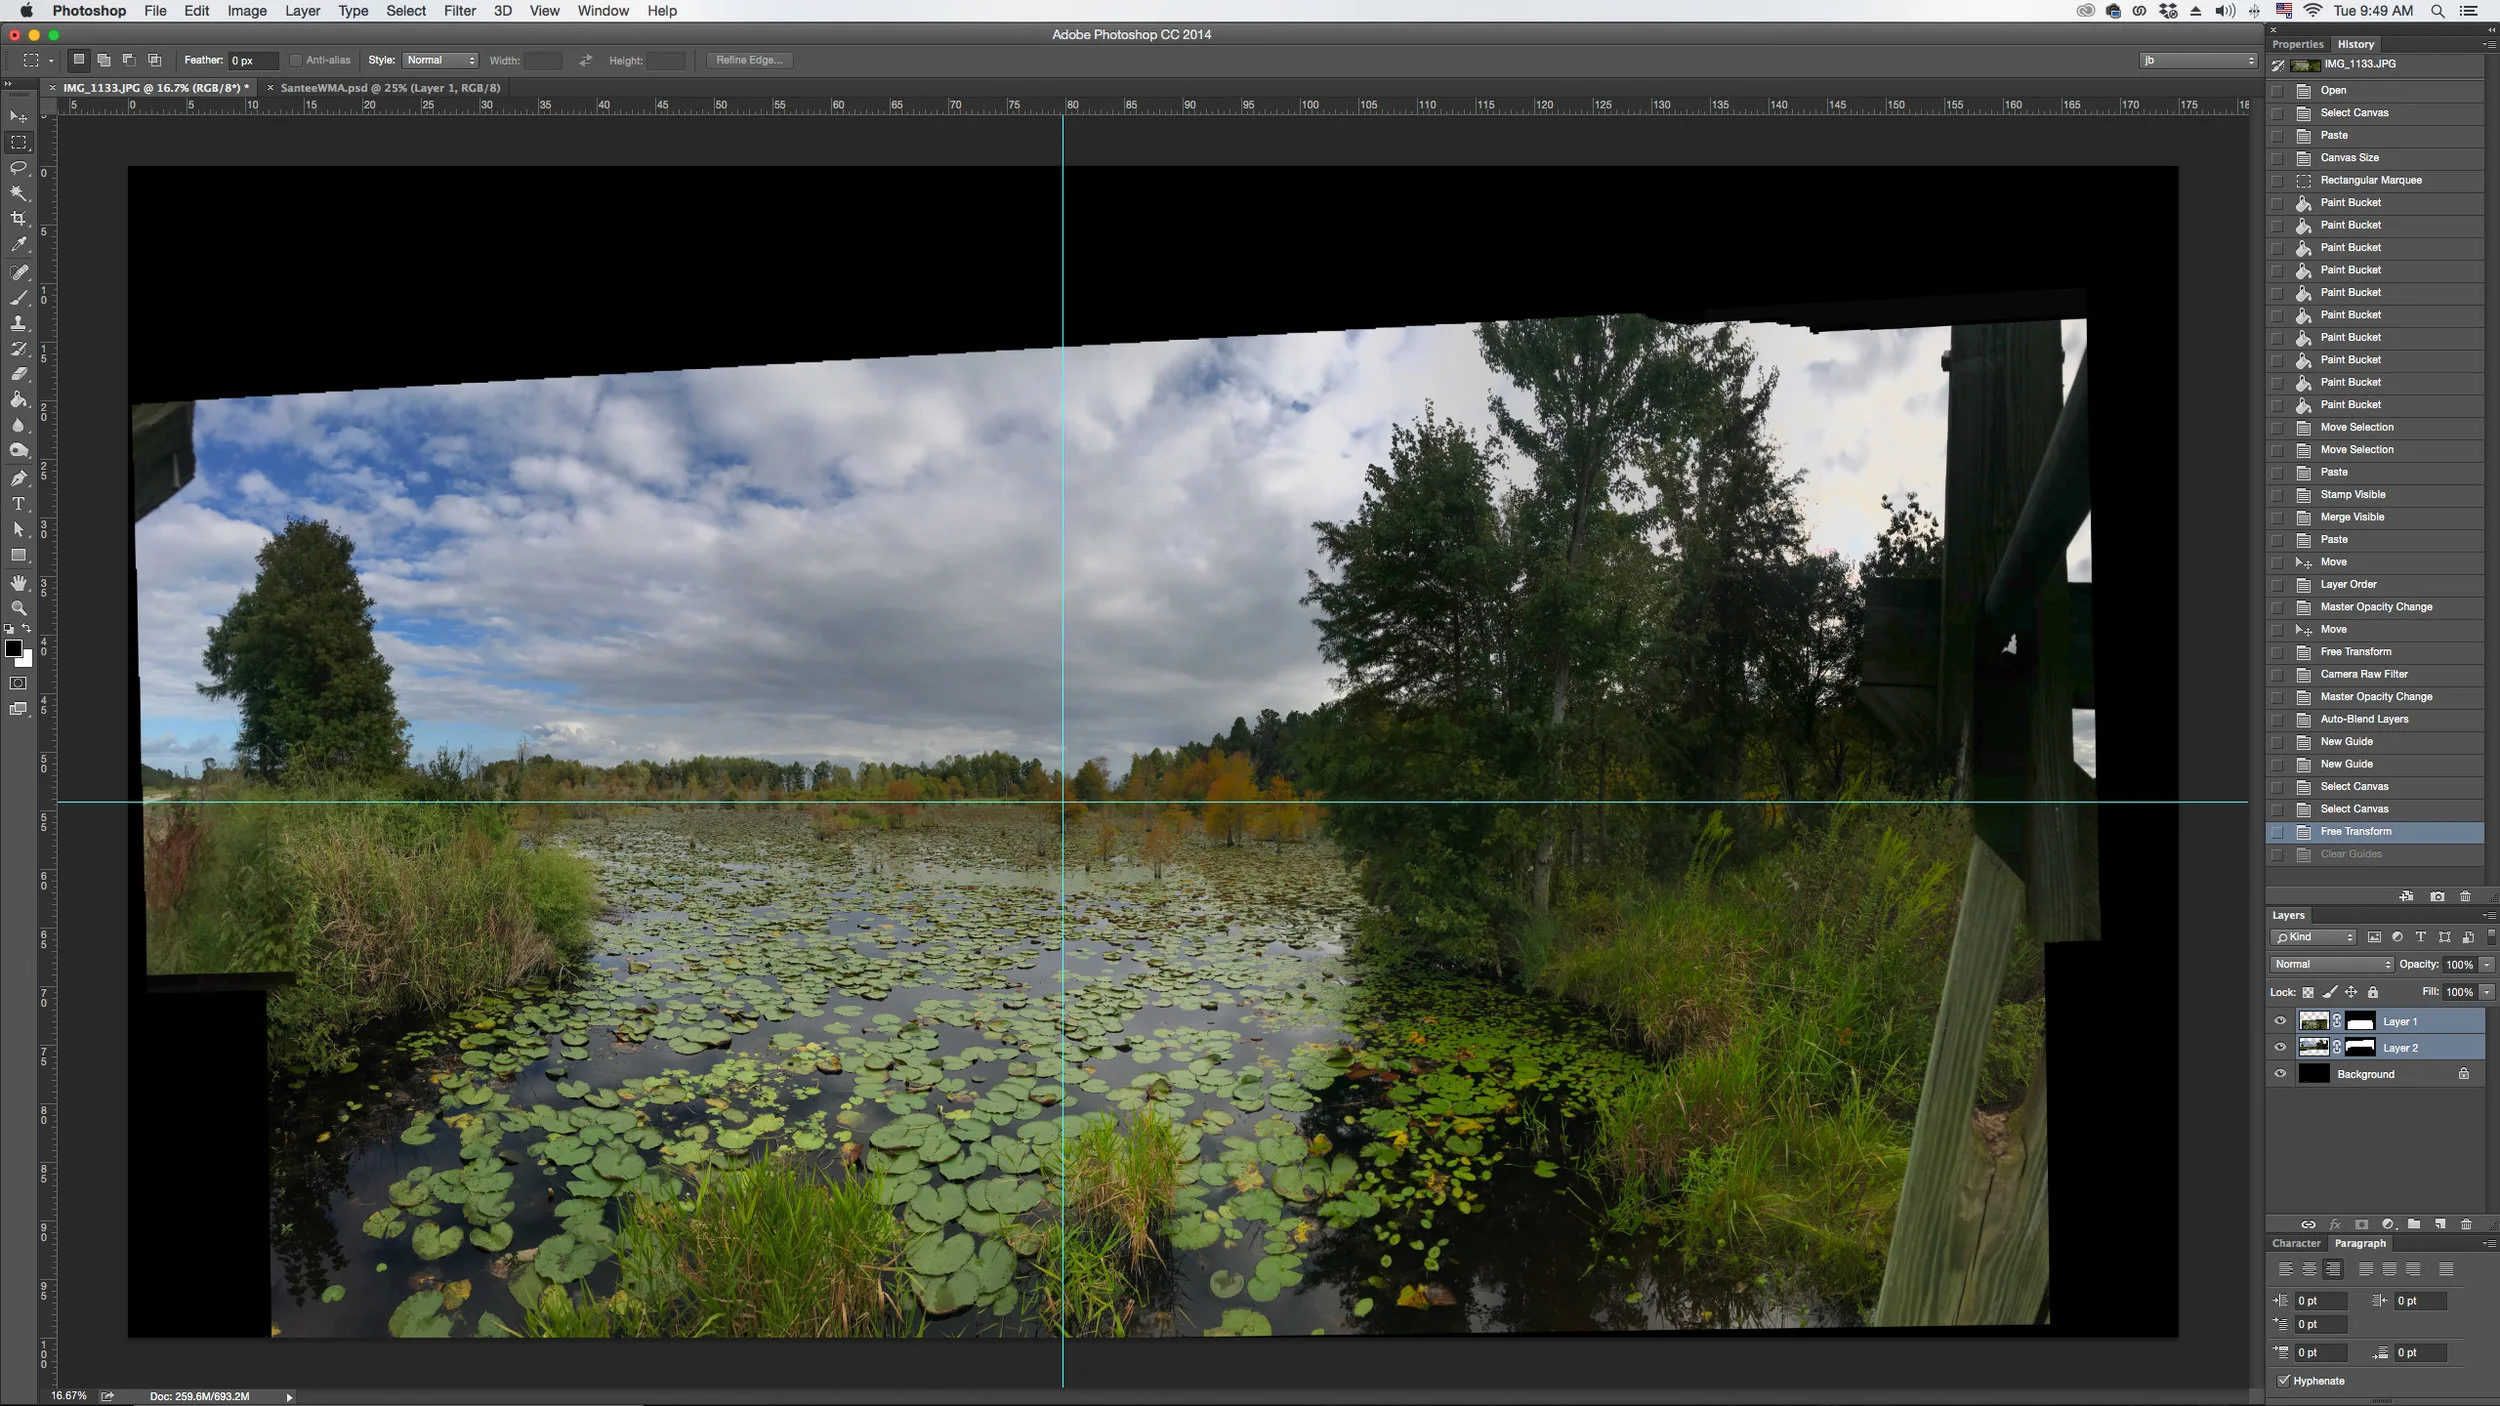Click the Camera Raw Filter history state

pos(2363,674)
